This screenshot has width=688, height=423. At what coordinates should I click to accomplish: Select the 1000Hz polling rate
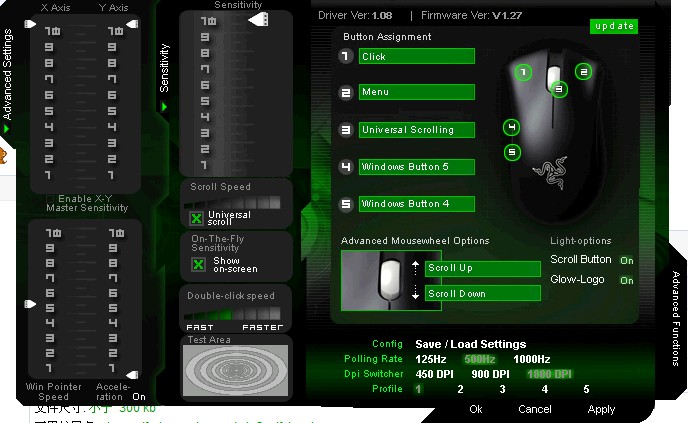531,359
